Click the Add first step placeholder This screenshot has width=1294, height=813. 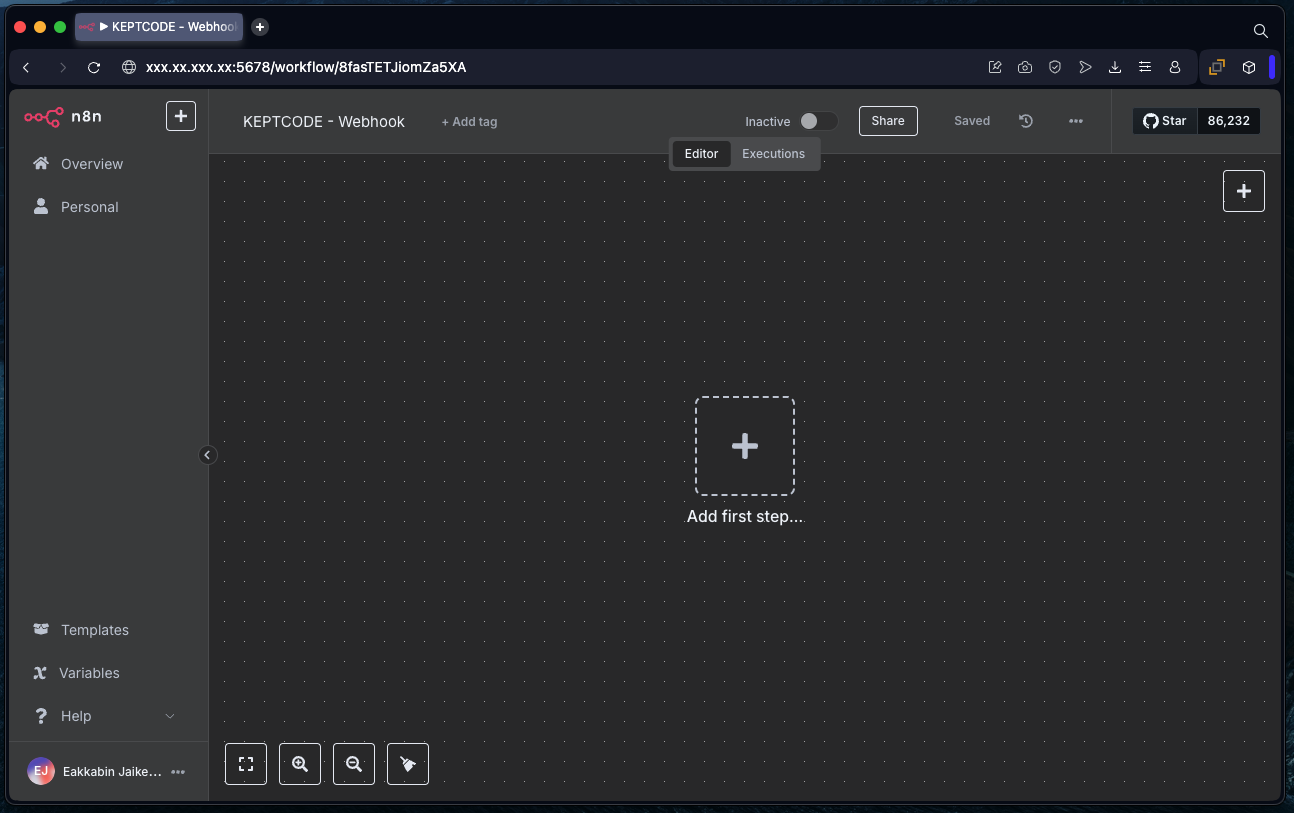[745, 446]
